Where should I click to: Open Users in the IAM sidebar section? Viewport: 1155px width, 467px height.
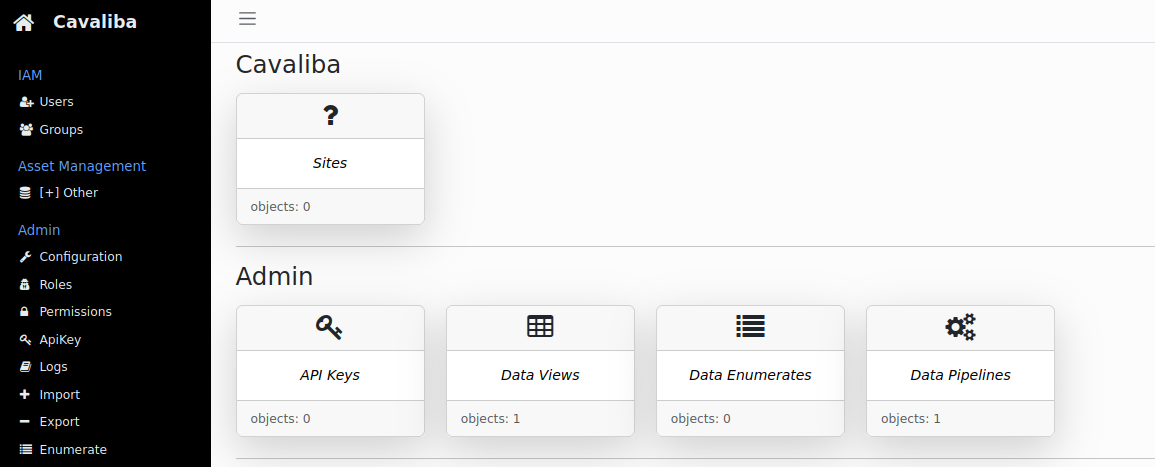(x=56, y=102)
